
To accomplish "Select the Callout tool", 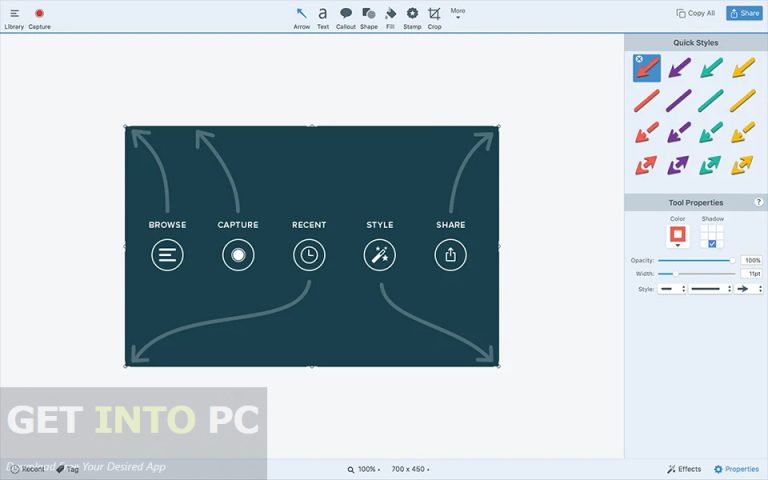I will [x=346, y=19].
